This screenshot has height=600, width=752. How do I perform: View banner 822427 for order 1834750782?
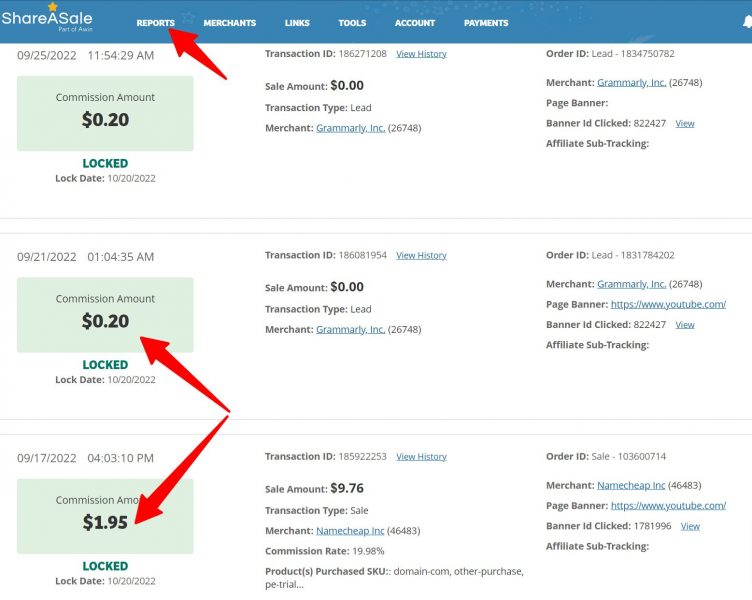685,123
